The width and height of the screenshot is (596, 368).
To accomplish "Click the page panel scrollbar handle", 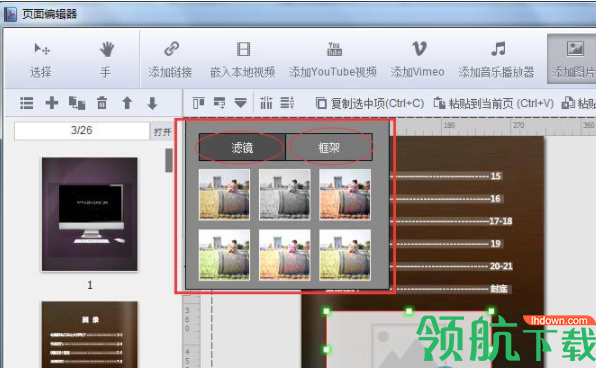I will tap(169, 160).
